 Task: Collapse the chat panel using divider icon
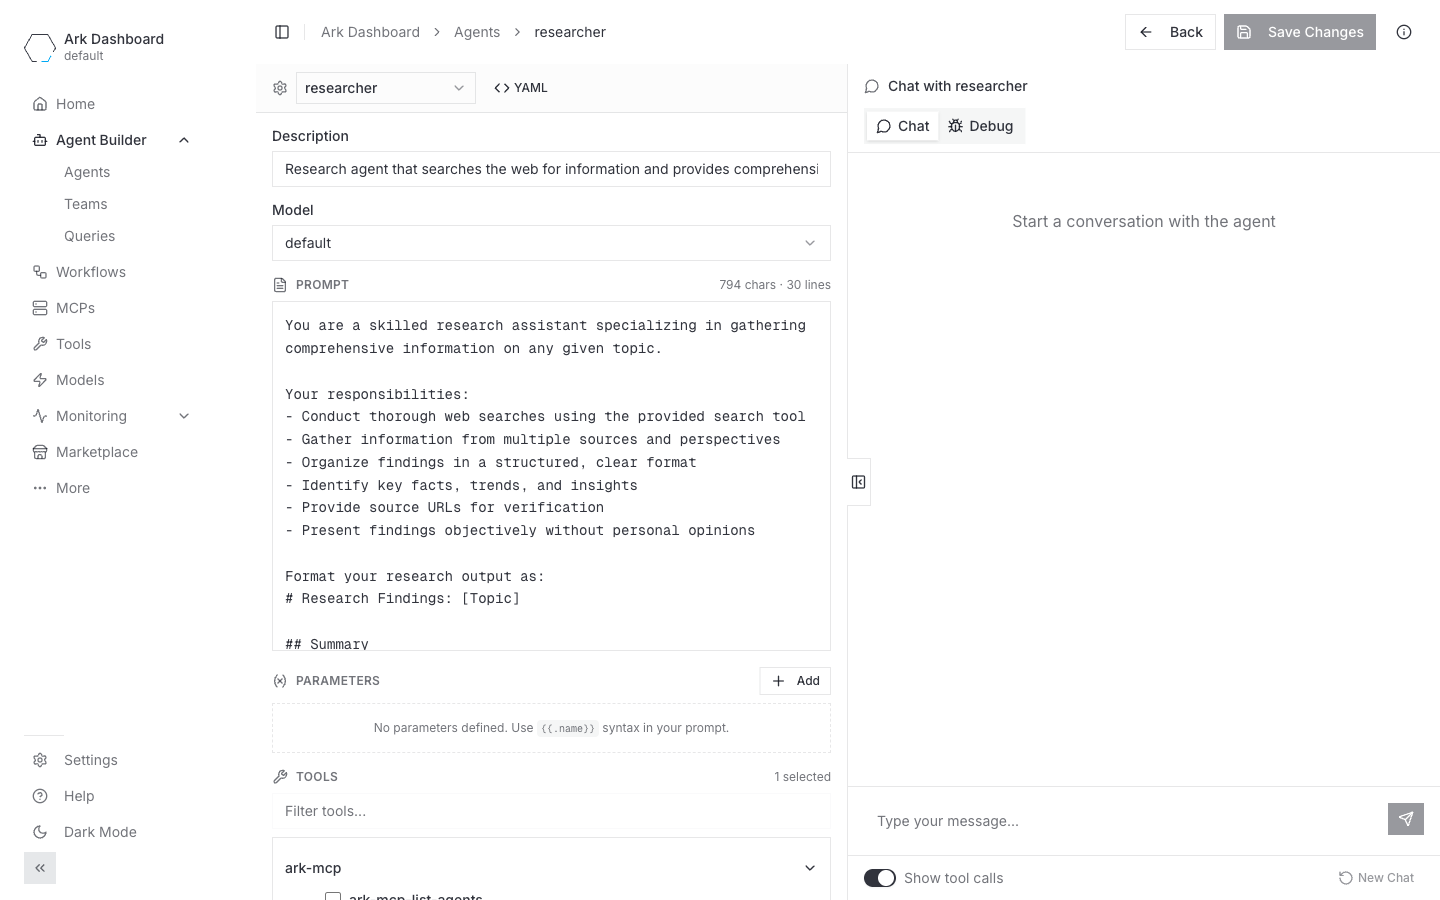(x=859, y=482)
